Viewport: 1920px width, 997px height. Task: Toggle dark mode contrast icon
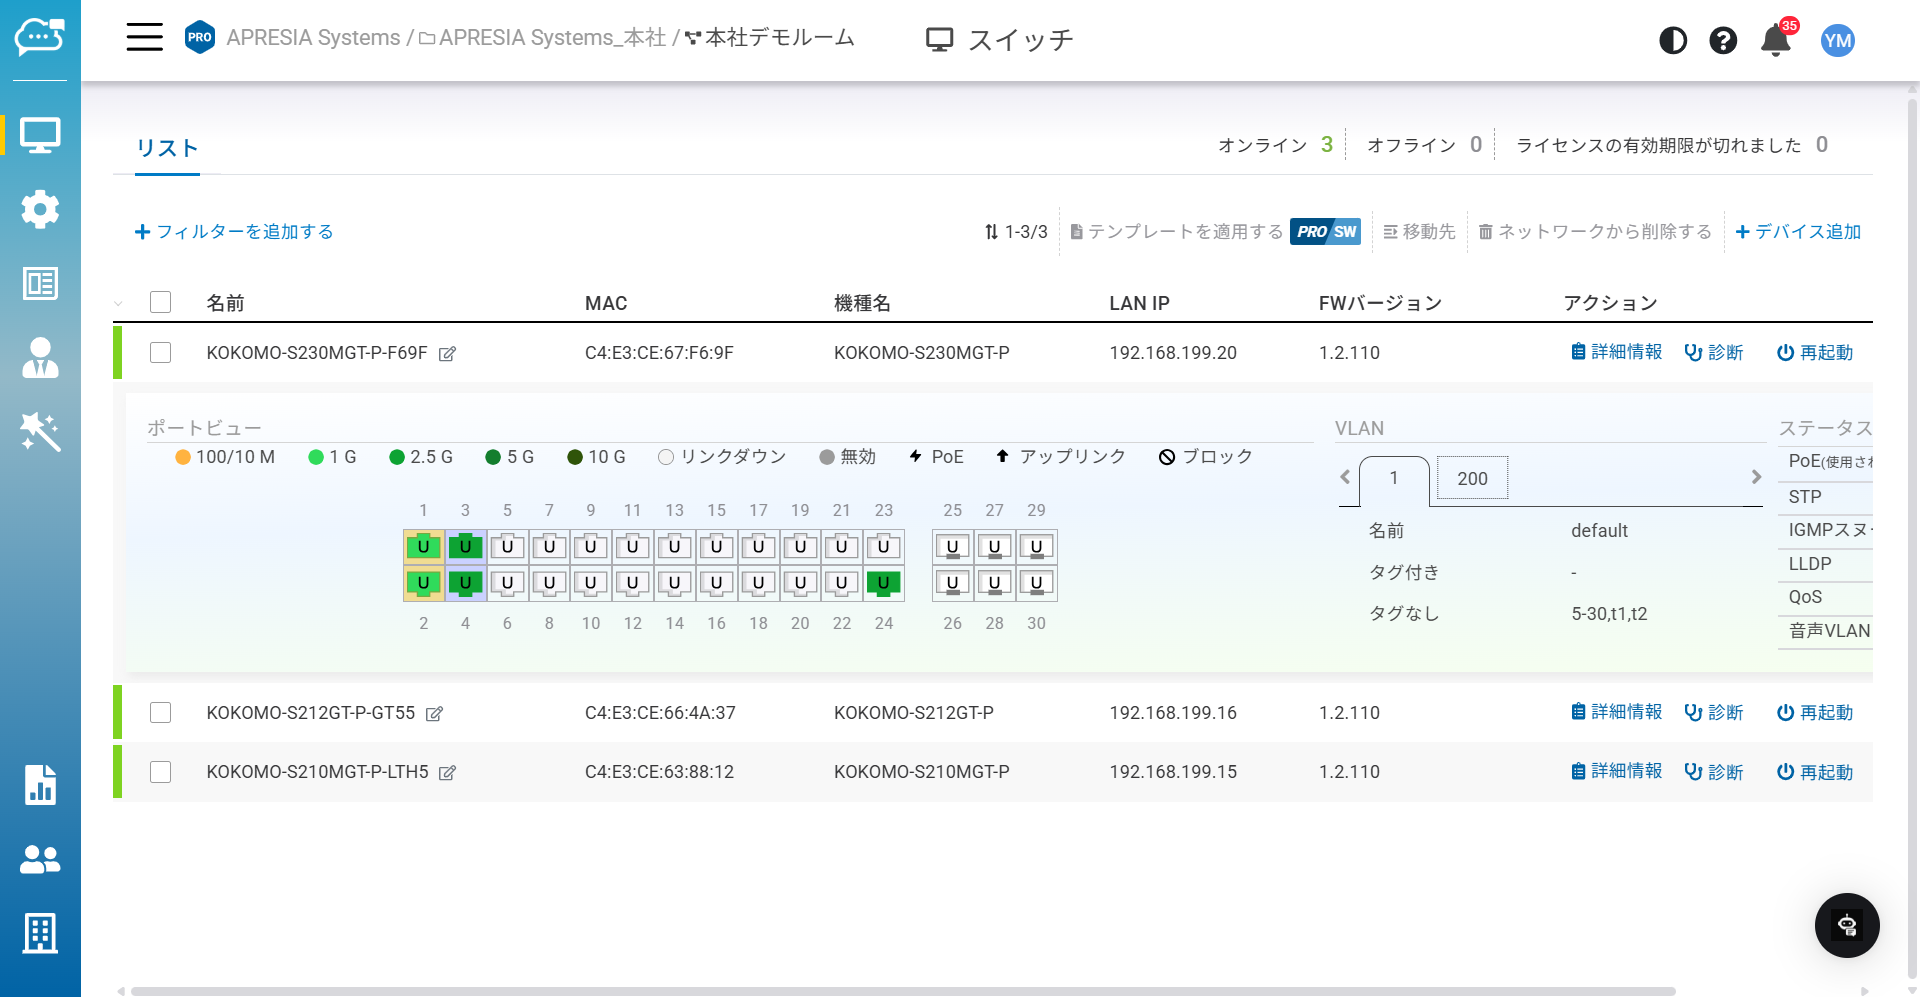pos(1673,40)
